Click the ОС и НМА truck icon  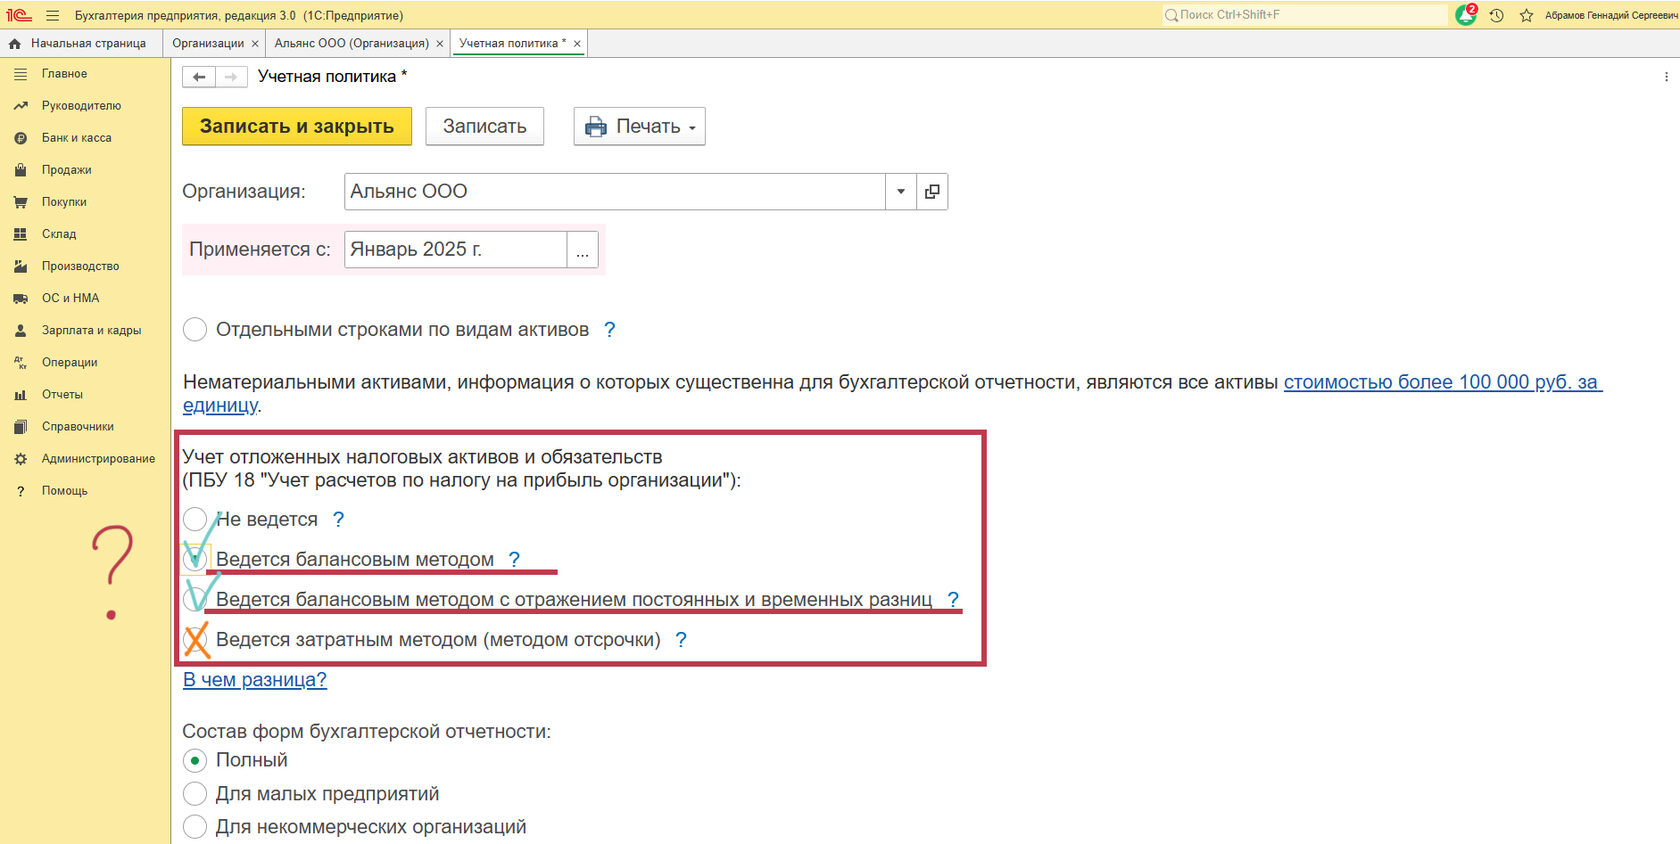20,298
